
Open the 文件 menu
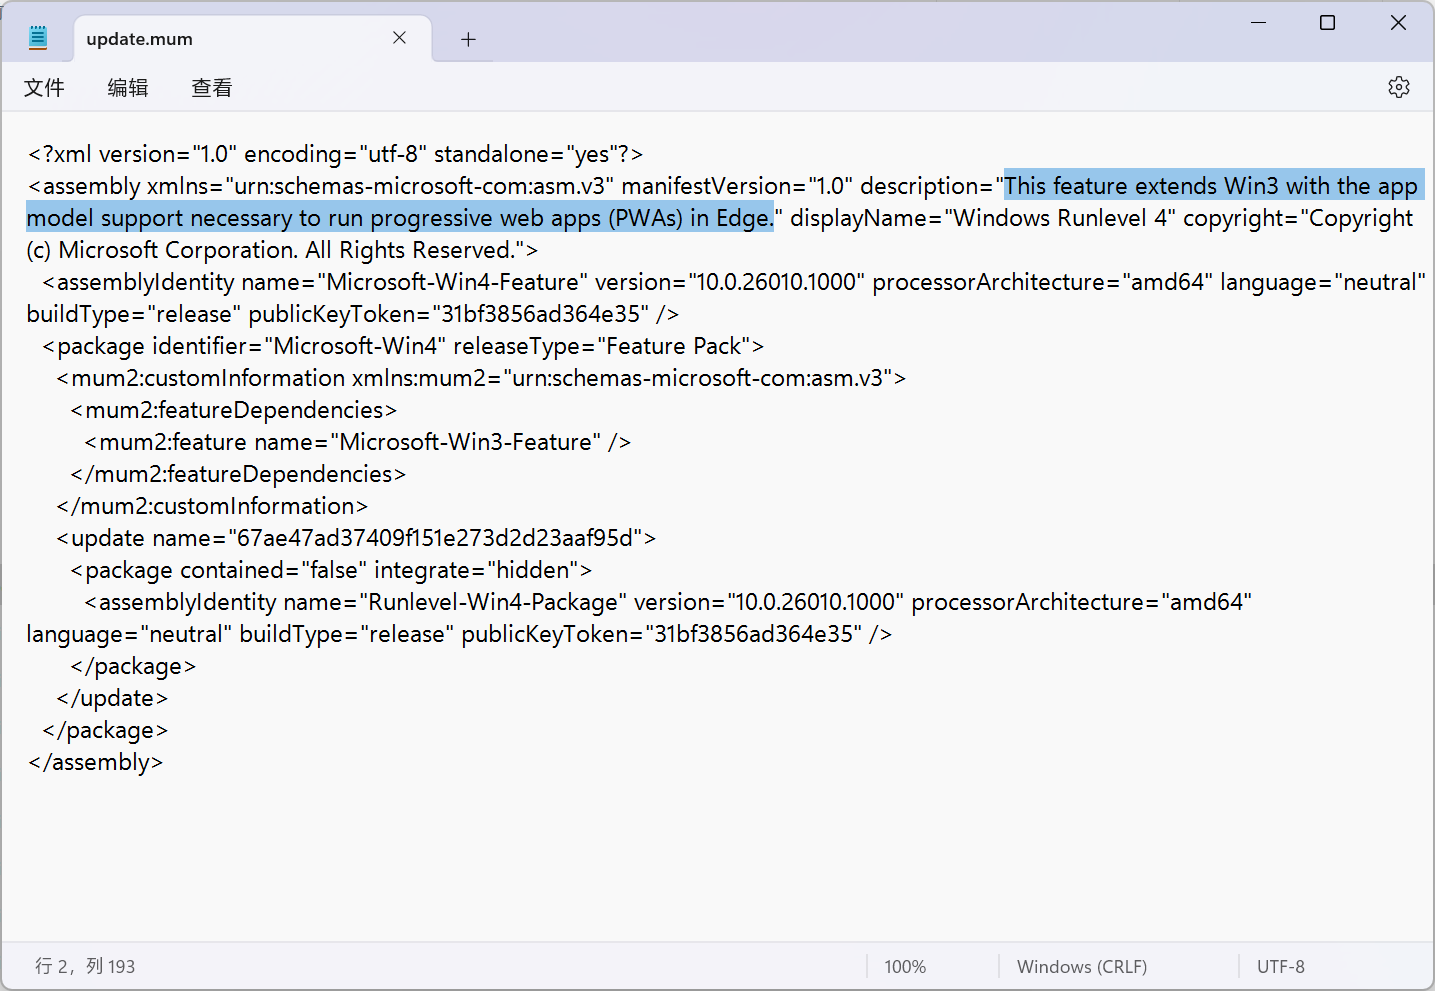(x=44, y=88)
